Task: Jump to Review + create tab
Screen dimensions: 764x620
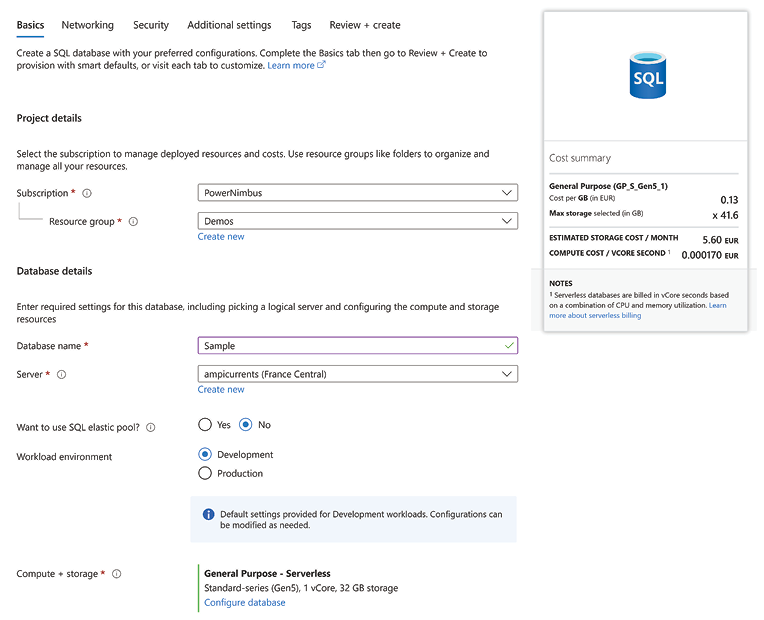Action: [x=365, y=25]
